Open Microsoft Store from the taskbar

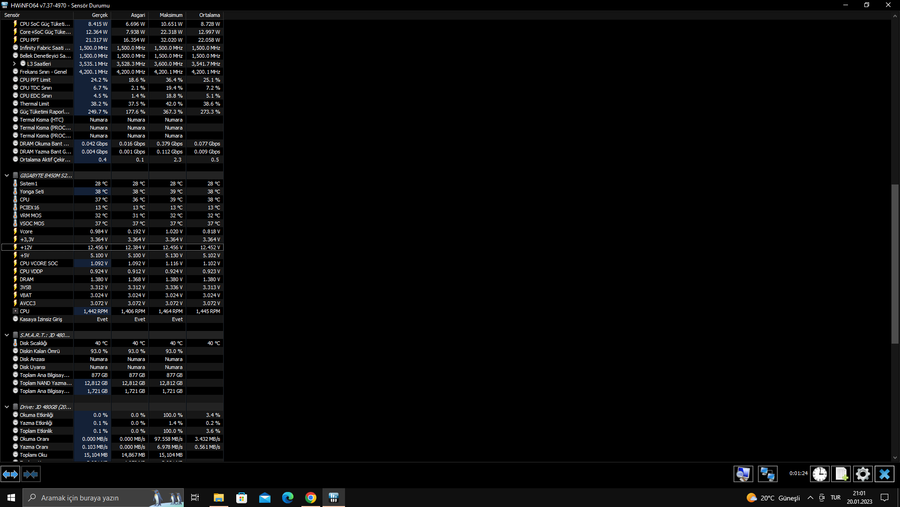point(242,497)
